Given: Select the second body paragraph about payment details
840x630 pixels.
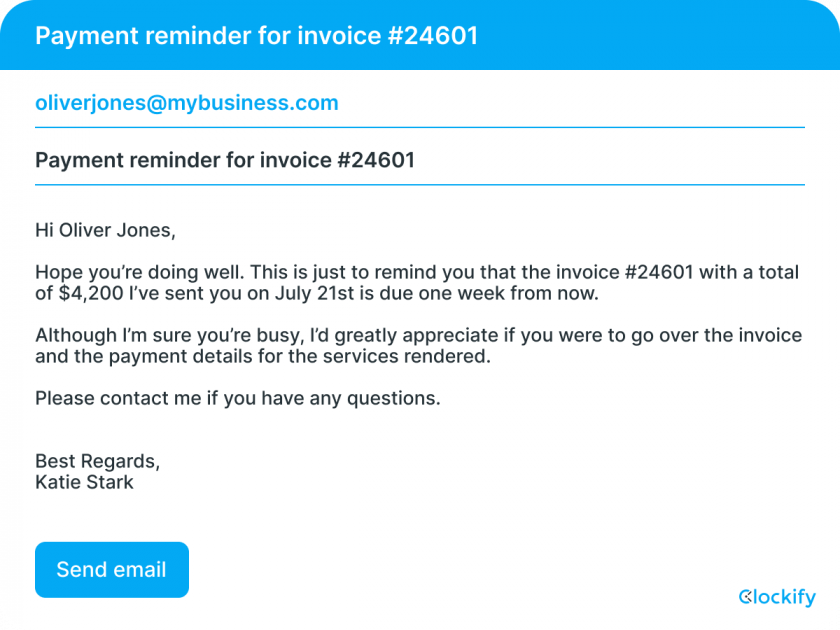Looking at the screenshot, I should (x=418, y=345).
